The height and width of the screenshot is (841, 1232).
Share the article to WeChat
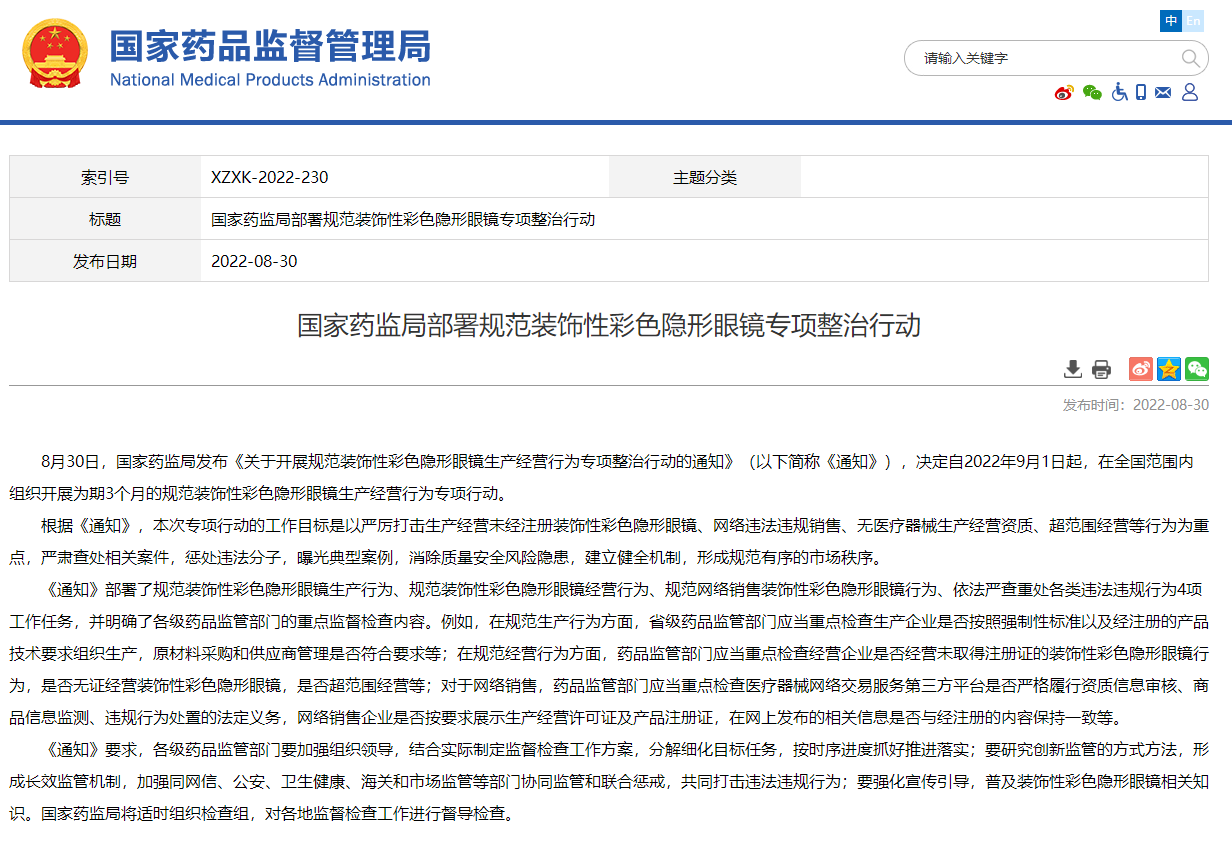(x=1196, y=369)
